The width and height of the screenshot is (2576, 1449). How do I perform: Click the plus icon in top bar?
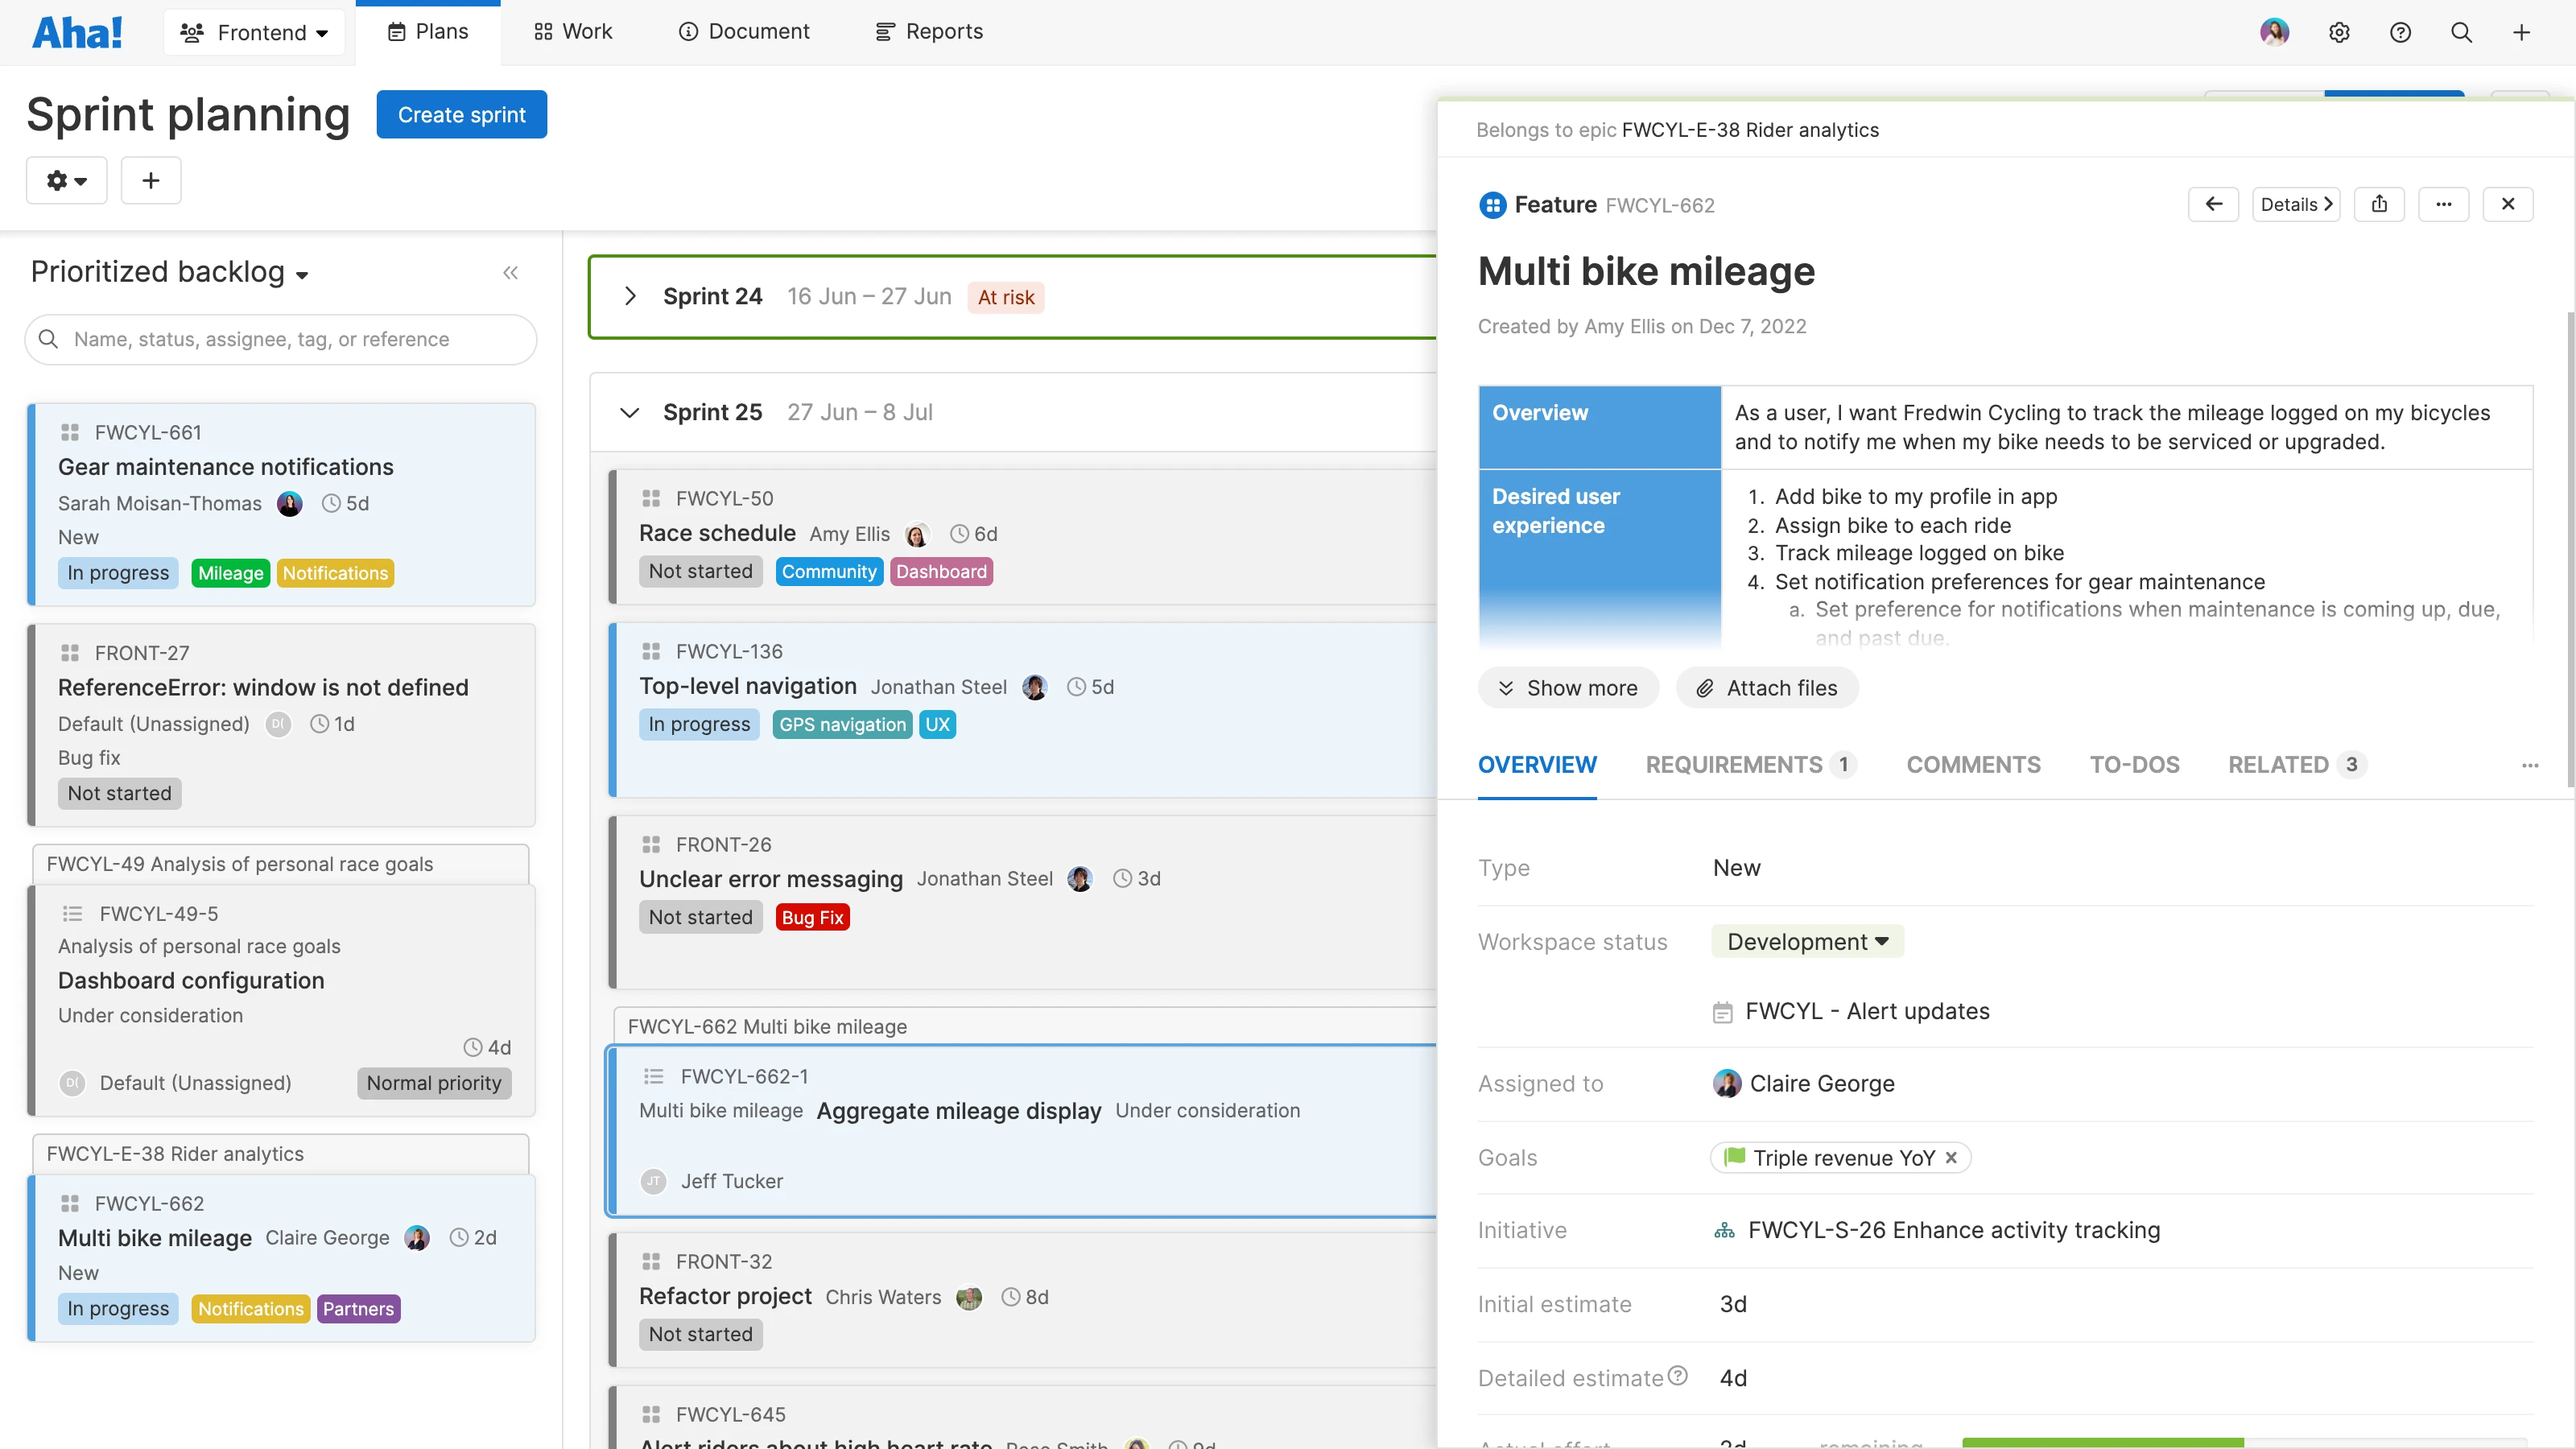coord(2521,32)
